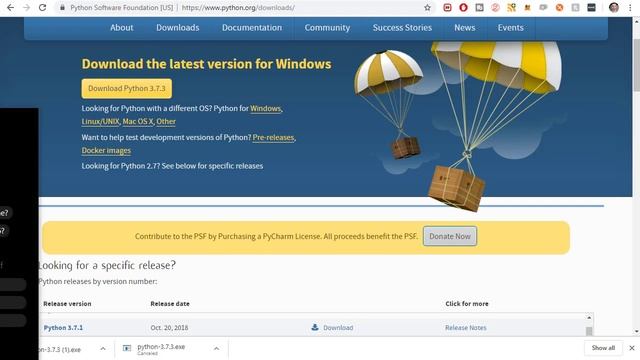
Task: Reload the page with the refresh icon
Action: [42, 7]
